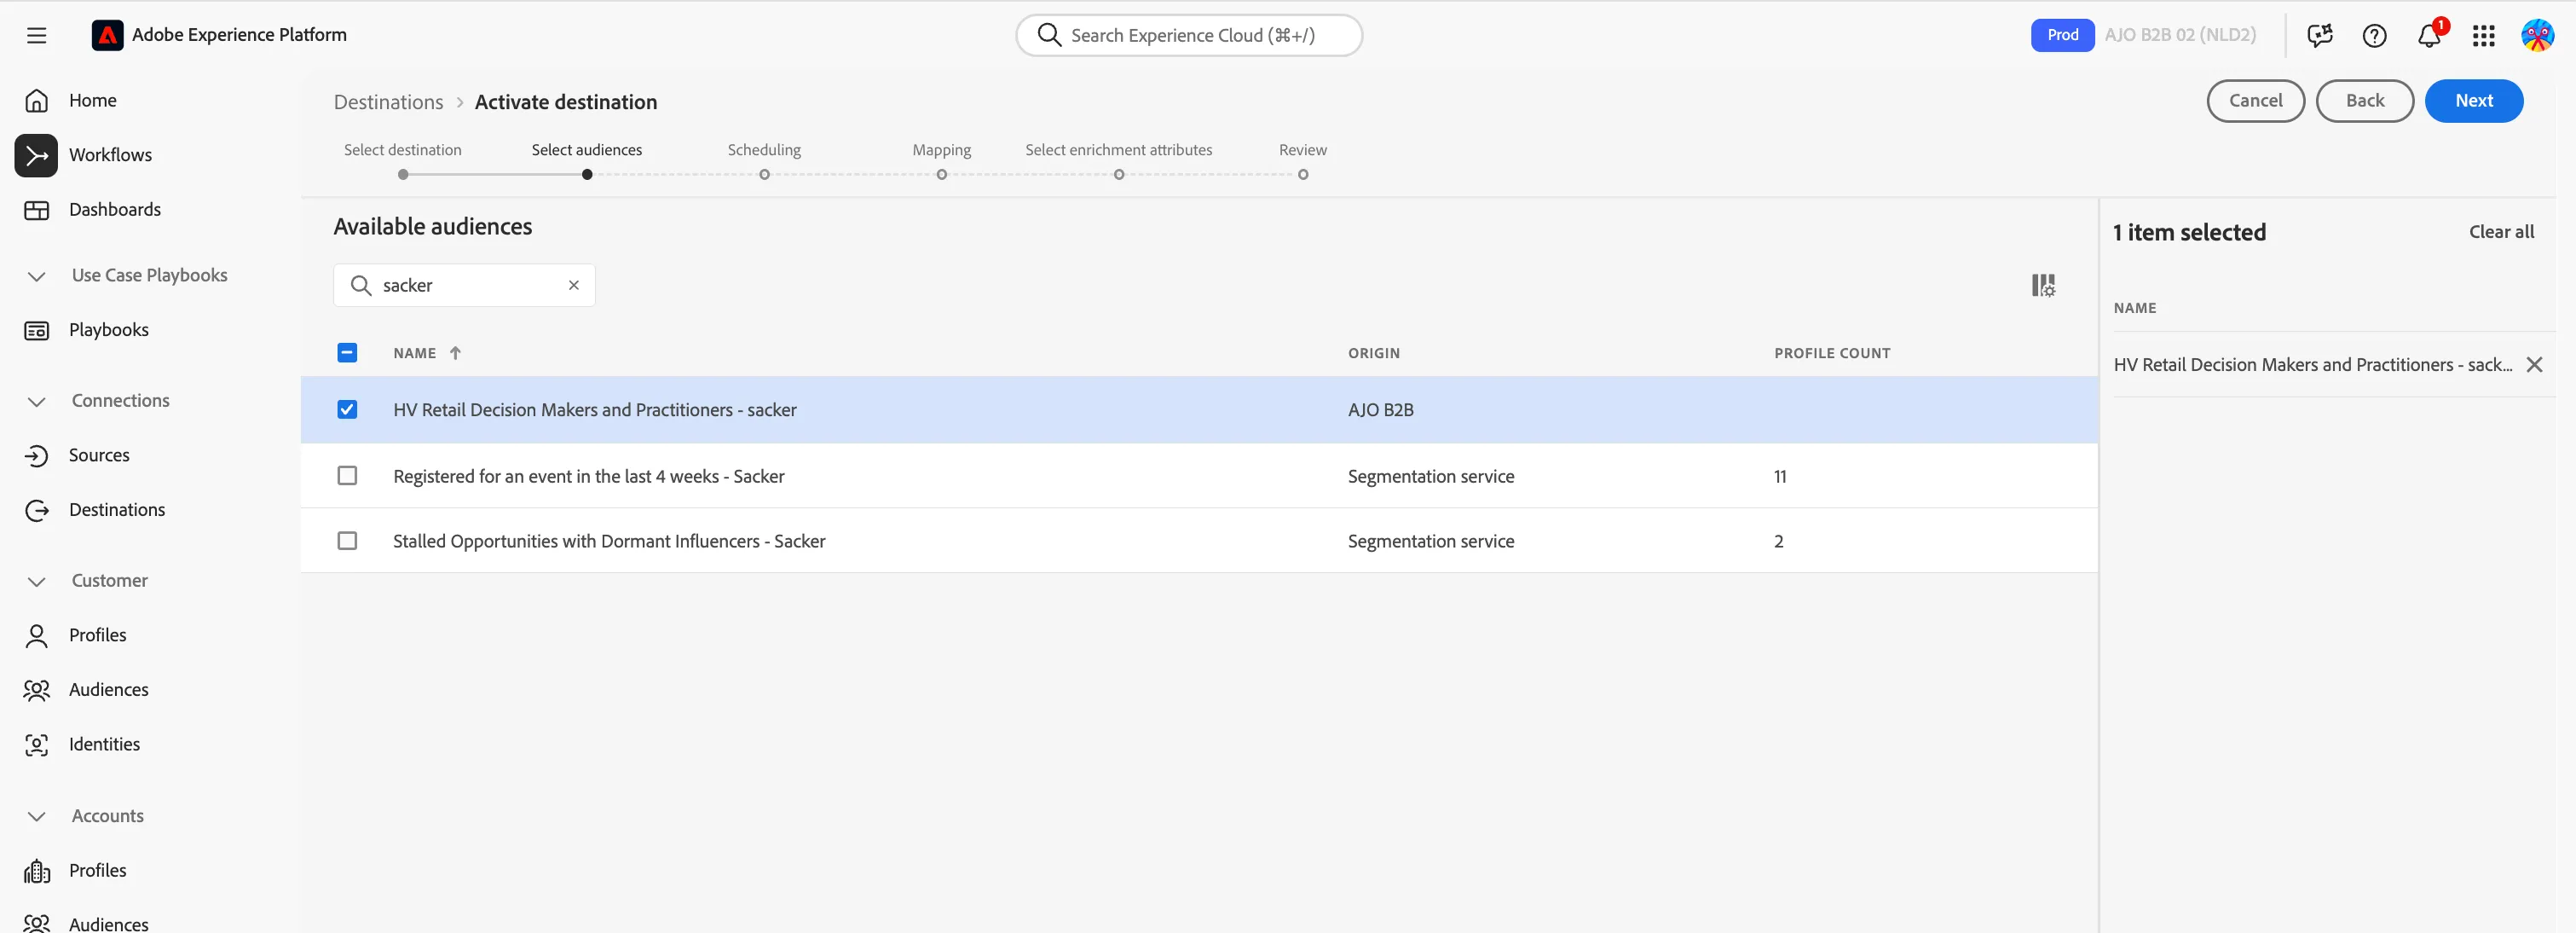Image resolution: width=2576 pixels, height=933 pixels.
Task: Click the Back button
Action: tap(2364, 101)
